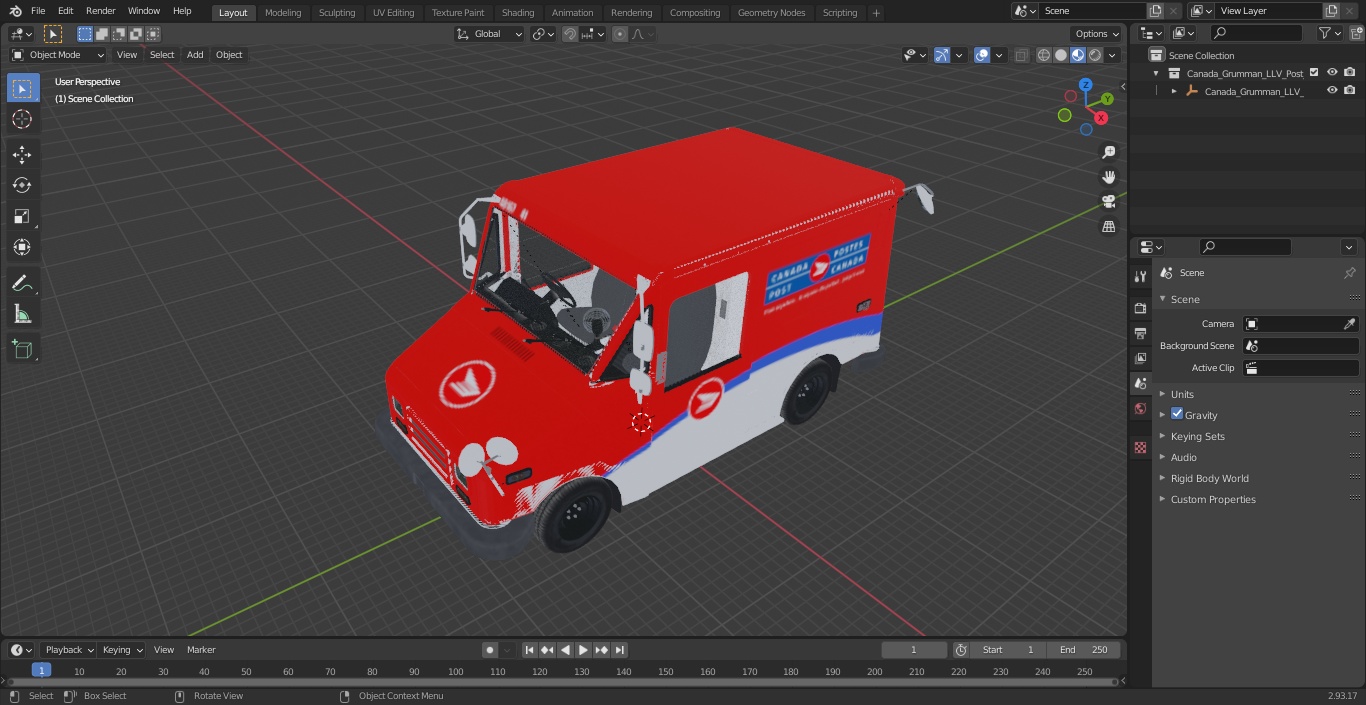This screenshot has width=1366, height=705.
Task: Toggle viewport gizmos display
Action: point(942,55)
